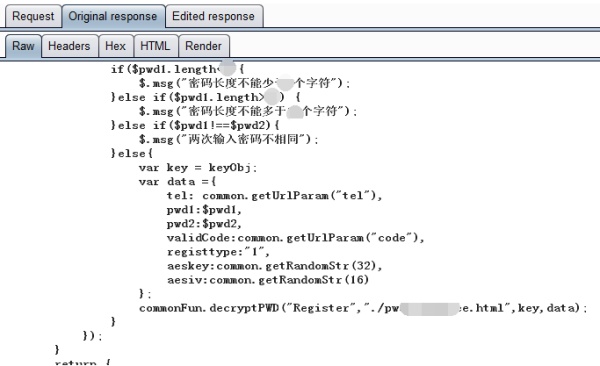Switch to the Edited response tab
The image size is (600, 366).
[214, 16]
